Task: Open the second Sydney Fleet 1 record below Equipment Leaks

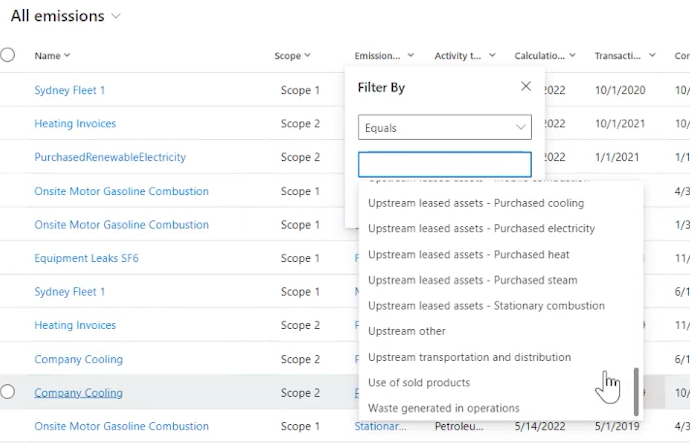Action: (x=70, y=292)
